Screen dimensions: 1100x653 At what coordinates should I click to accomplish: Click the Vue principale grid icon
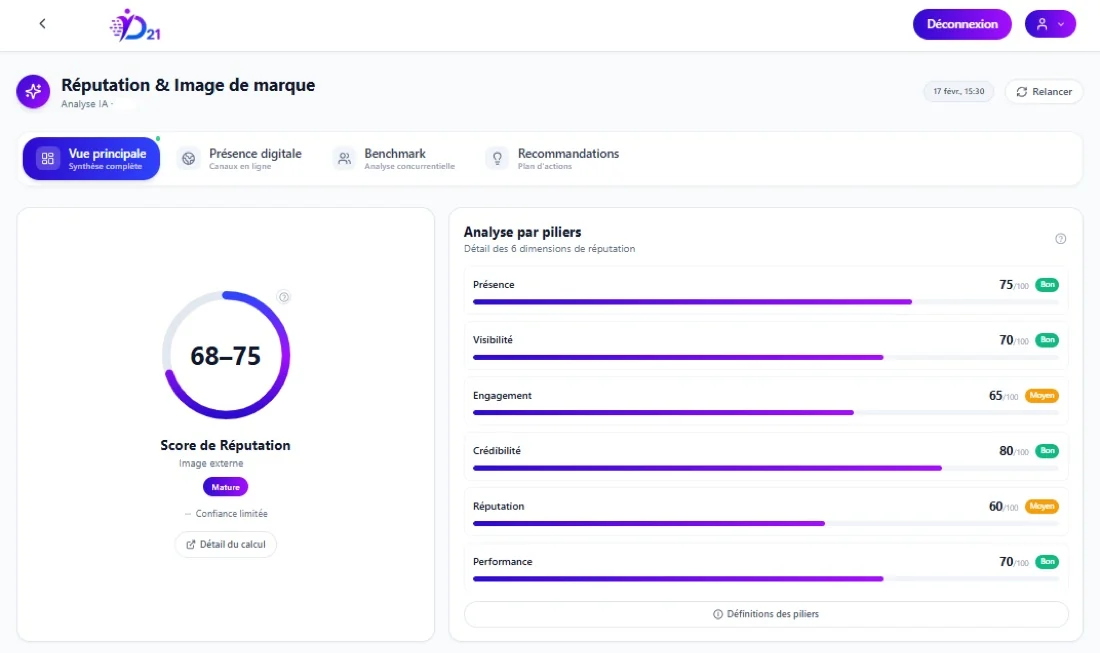48,159
